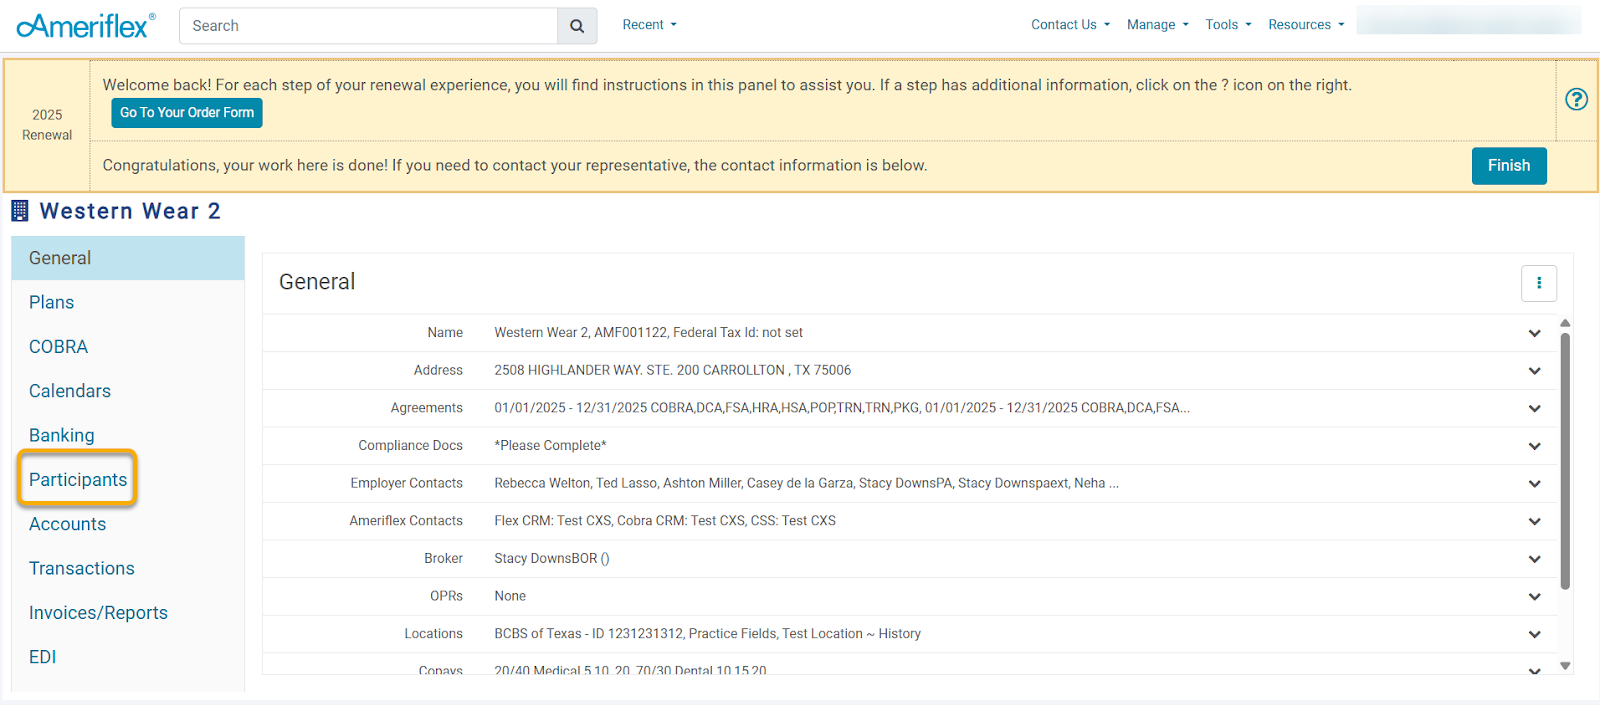The image size is (1600, 706).
Task: Open the Tools dropdown menu
Action: coord(1227,25)
